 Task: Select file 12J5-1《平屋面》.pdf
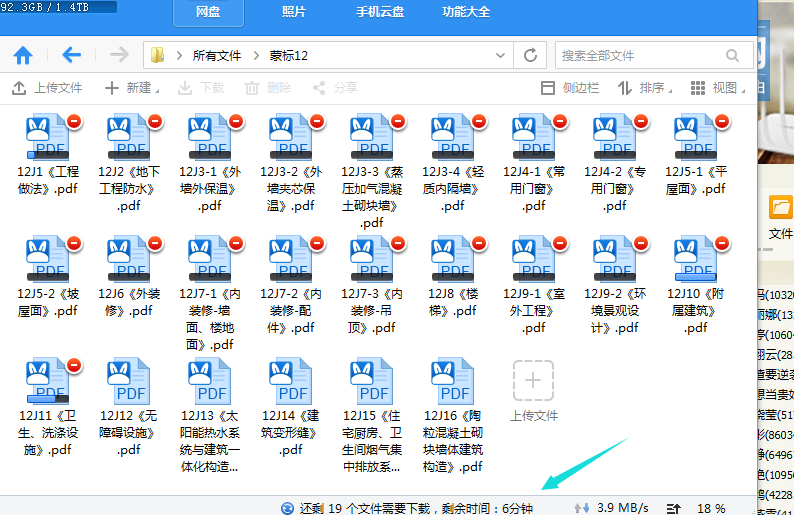(x=696, y=155)
